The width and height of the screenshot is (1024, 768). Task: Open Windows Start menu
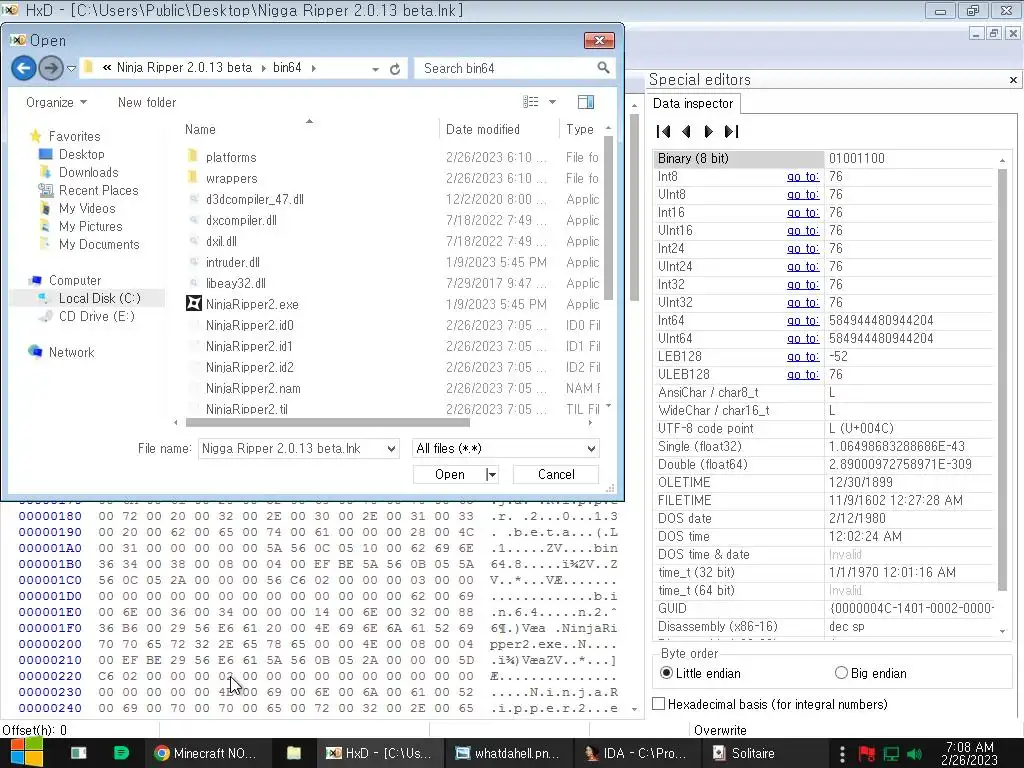pos(27,753)
